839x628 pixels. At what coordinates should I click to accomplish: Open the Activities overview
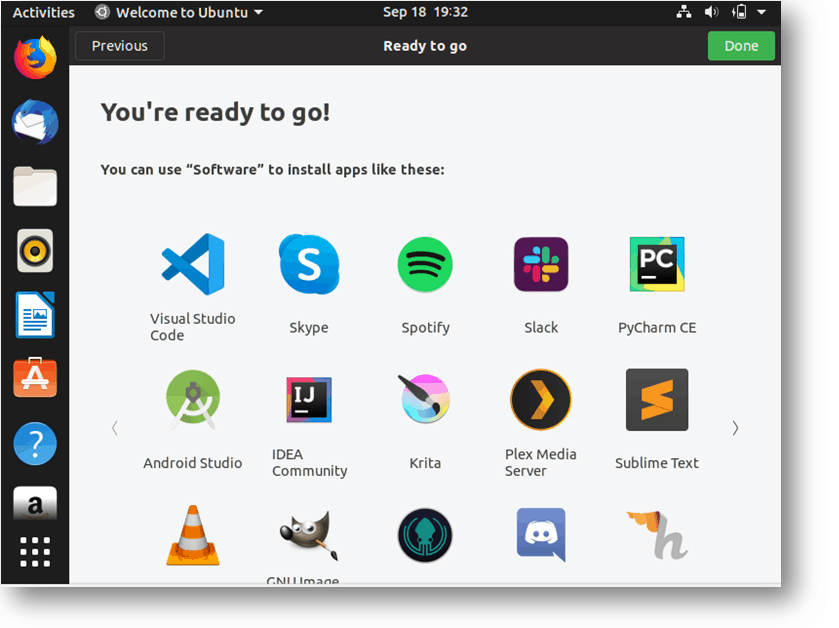click(44, 12)
